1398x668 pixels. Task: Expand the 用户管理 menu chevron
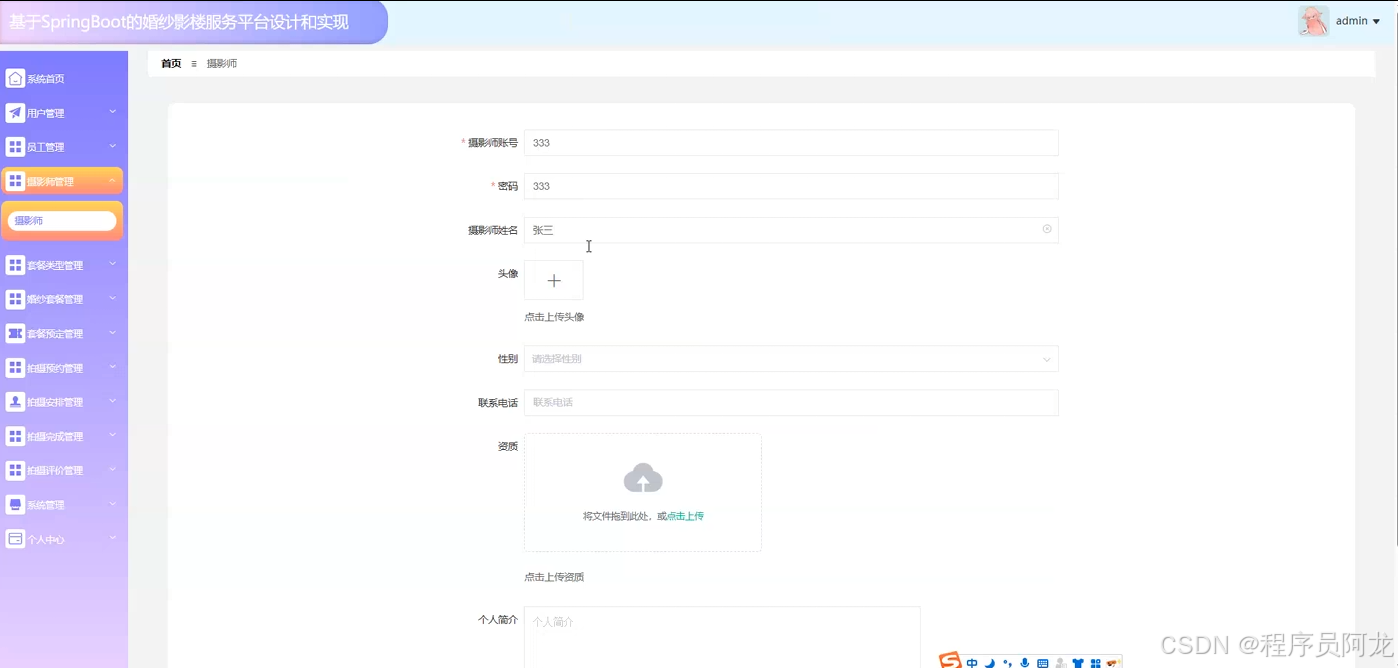coord(113,112)
